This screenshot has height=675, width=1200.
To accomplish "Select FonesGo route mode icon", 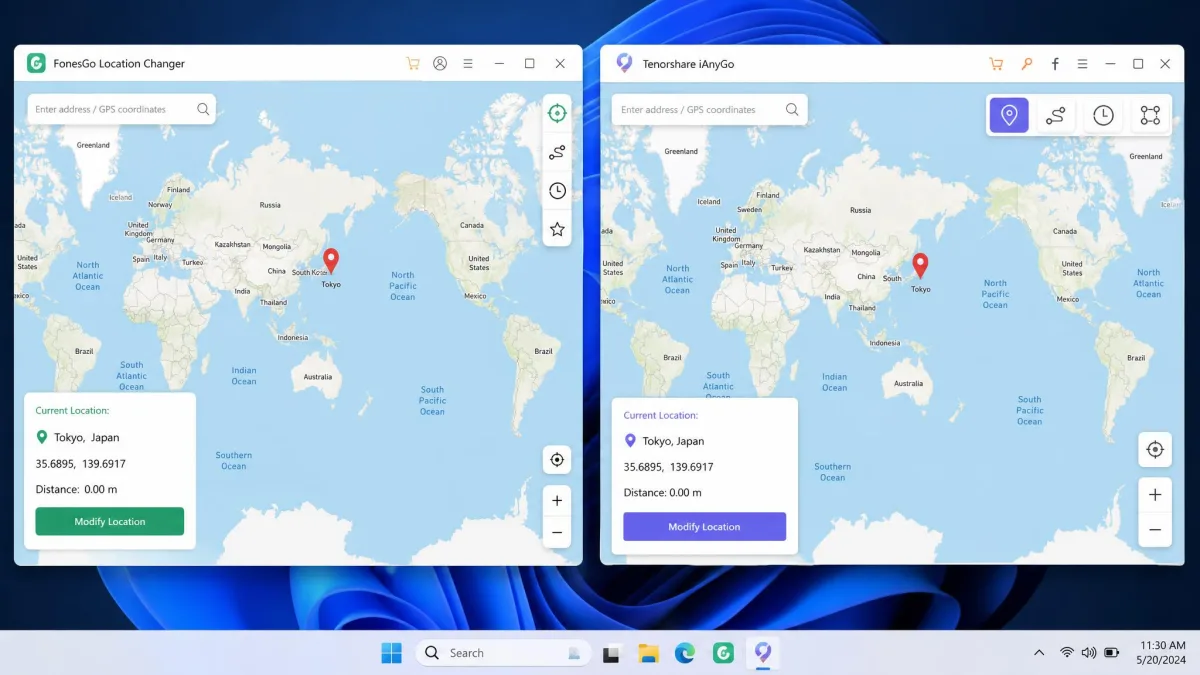I will click(x=557, y=152).
